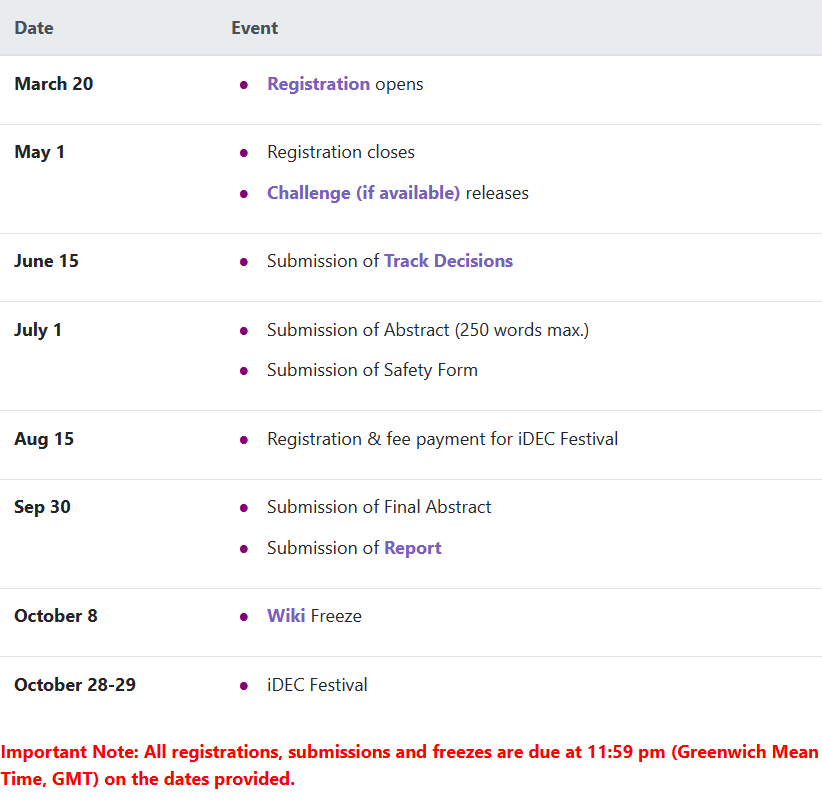822x805 pixels.
Task: Select the May 1 date cell
Action: pyautogui.click(x=39, y=153)
